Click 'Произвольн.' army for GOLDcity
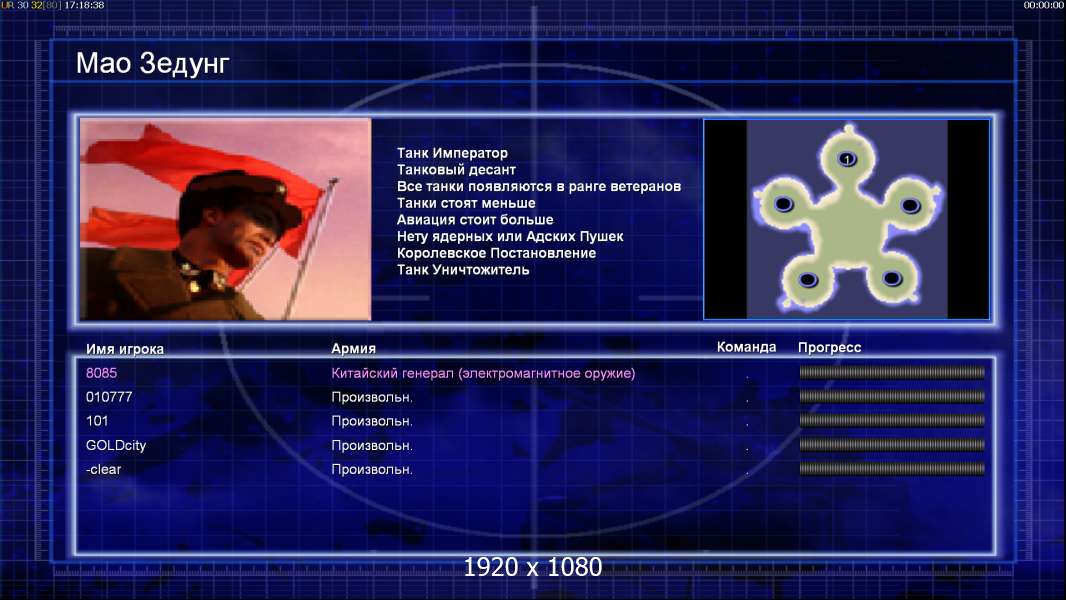 point(372,446)
